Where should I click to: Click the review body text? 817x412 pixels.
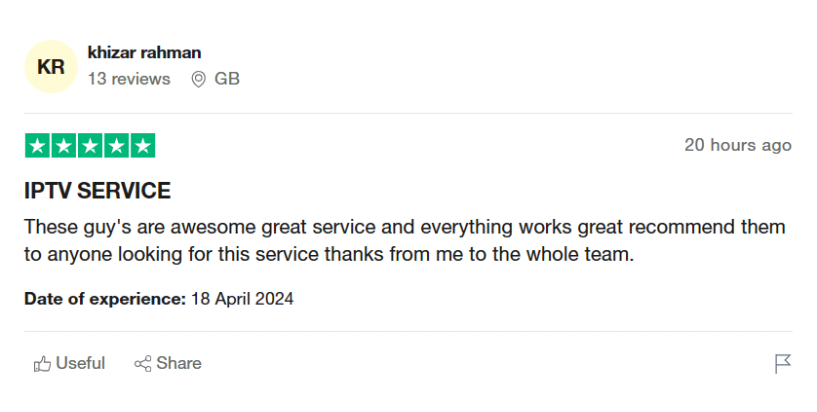404,241
